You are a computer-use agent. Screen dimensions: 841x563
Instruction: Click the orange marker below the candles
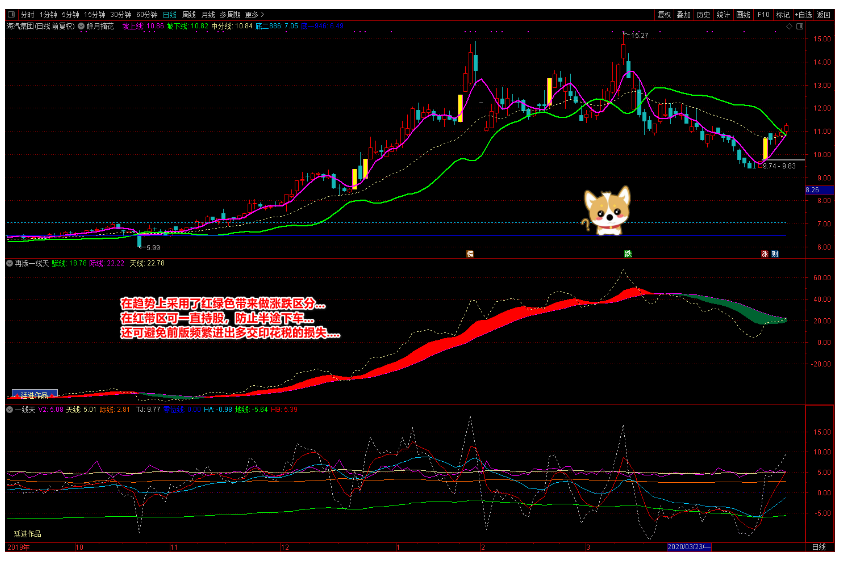pos(469,254)
